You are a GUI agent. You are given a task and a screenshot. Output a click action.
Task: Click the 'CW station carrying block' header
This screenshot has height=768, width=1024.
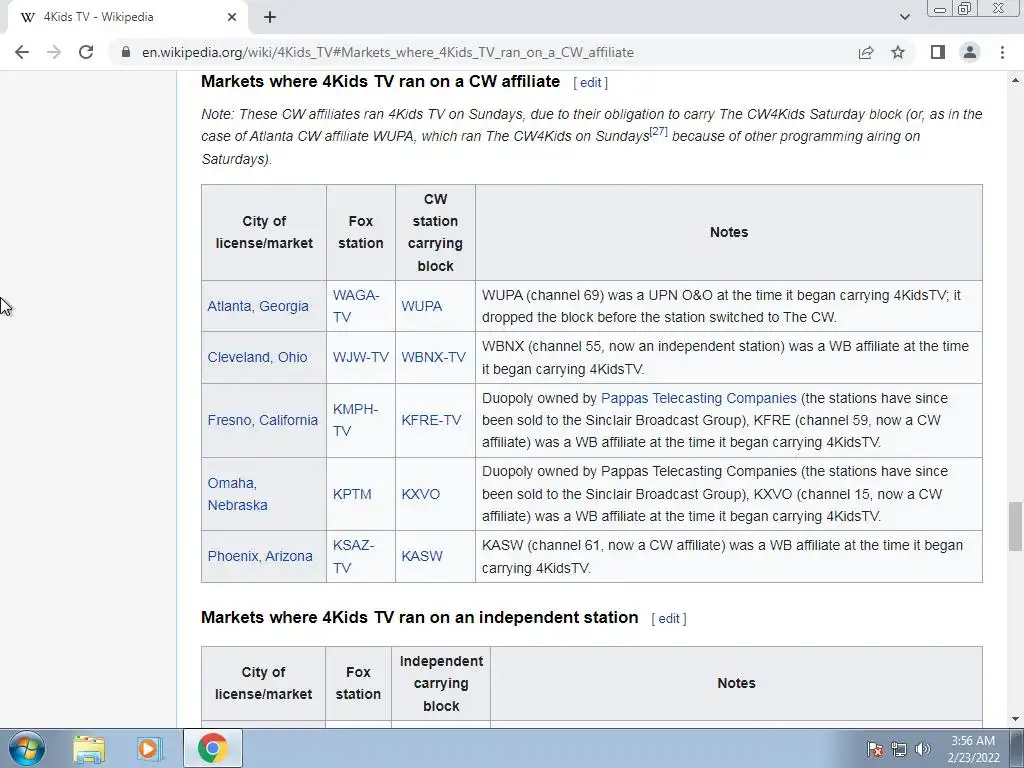click(435, 232)
